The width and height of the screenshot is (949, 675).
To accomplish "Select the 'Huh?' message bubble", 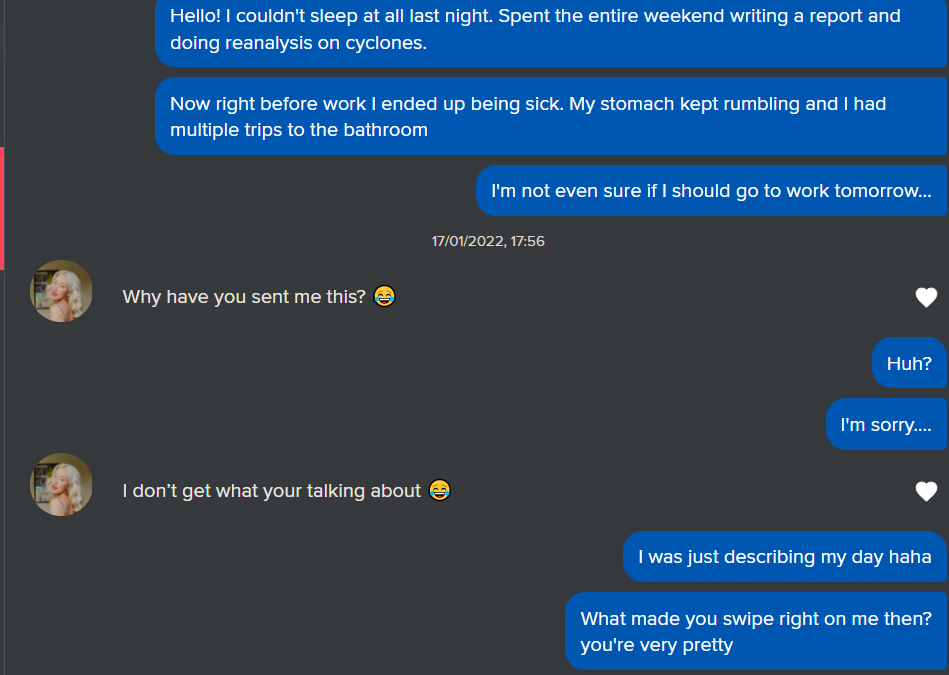I will tap(909, 363).
